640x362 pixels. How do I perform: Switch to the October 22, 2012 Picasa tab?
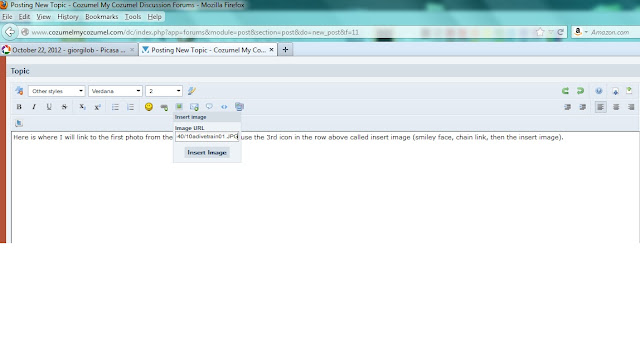click(69, 50)
